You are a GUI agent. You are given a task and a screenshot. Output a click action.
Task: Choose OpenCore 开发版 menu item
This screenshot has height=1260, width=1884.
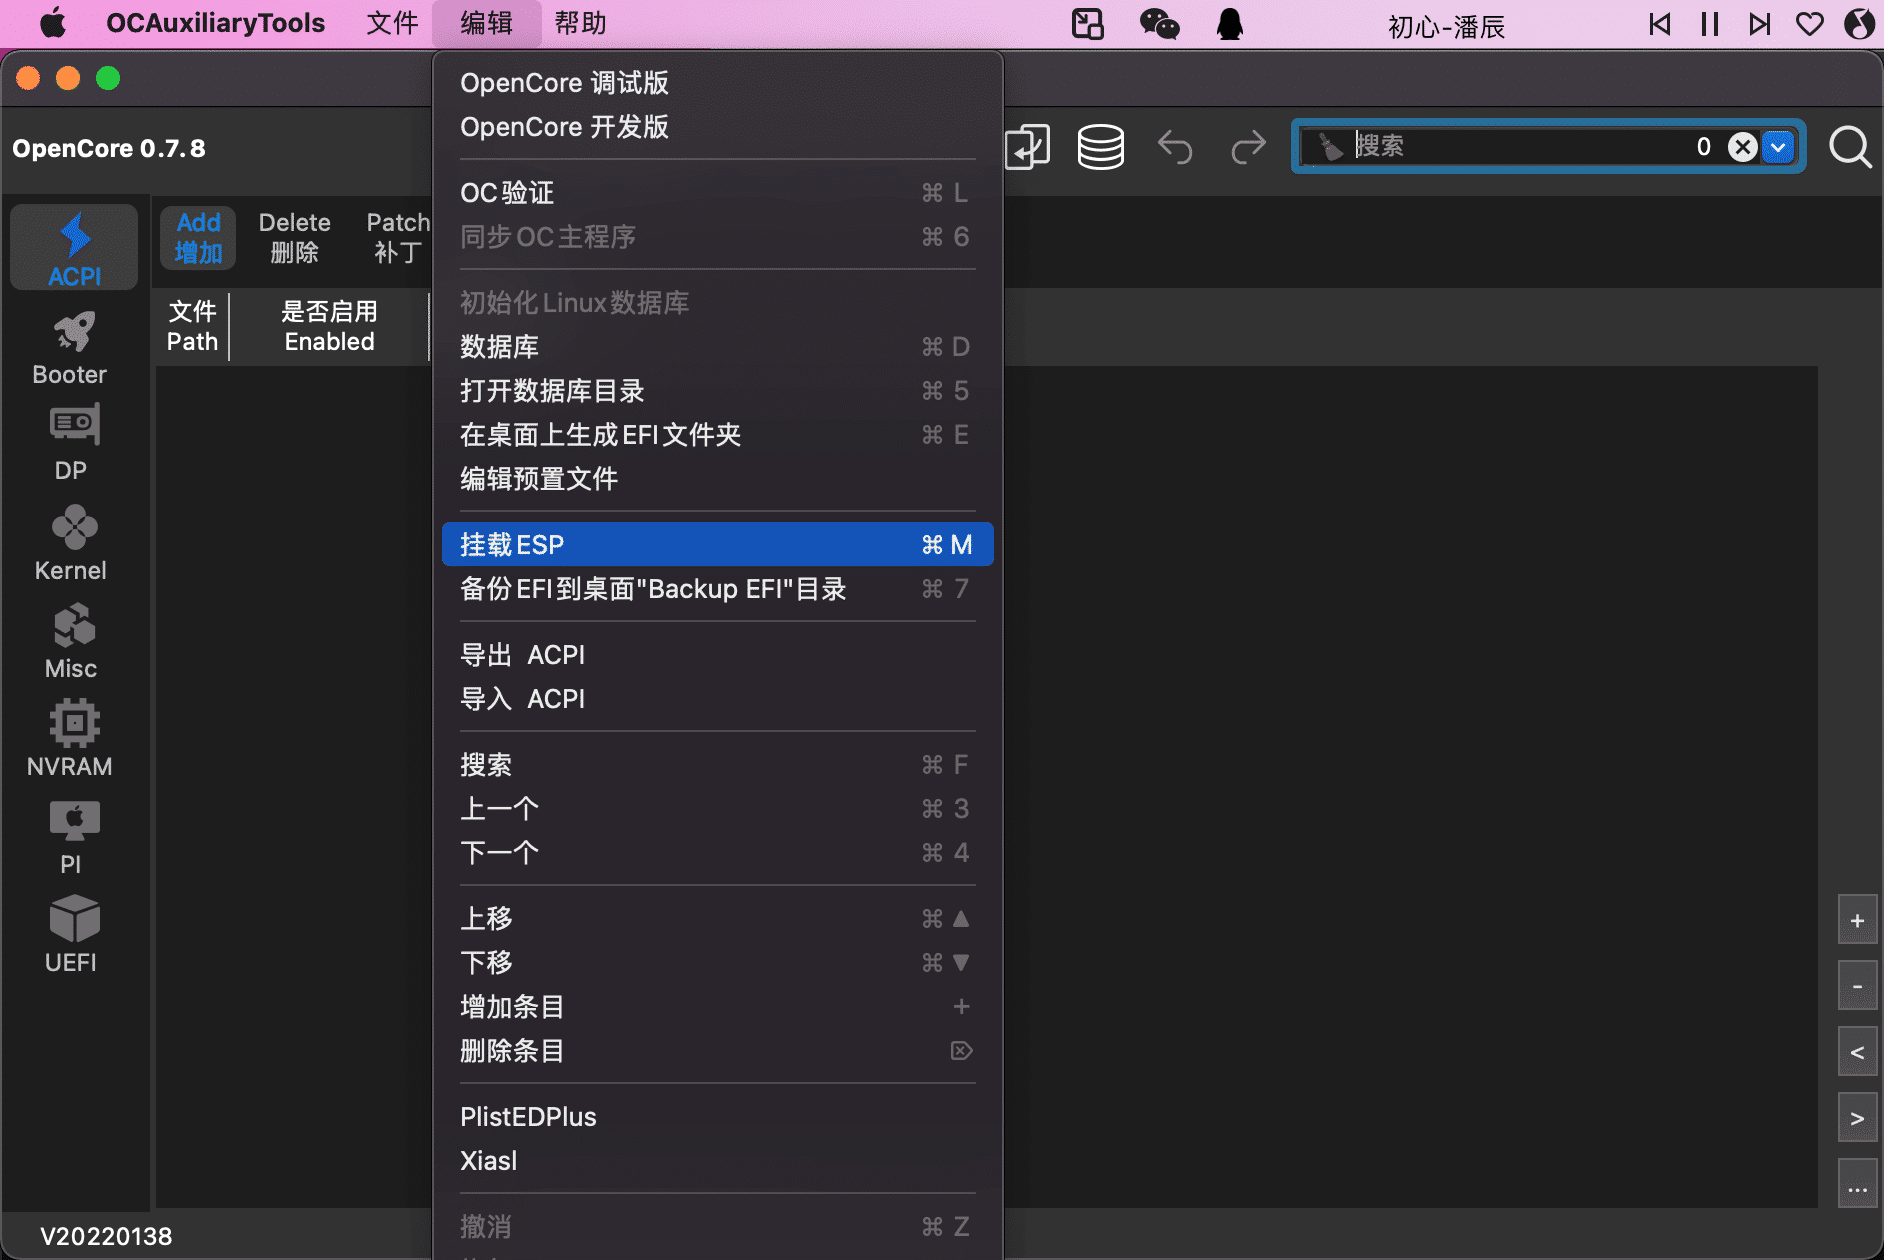717,127
